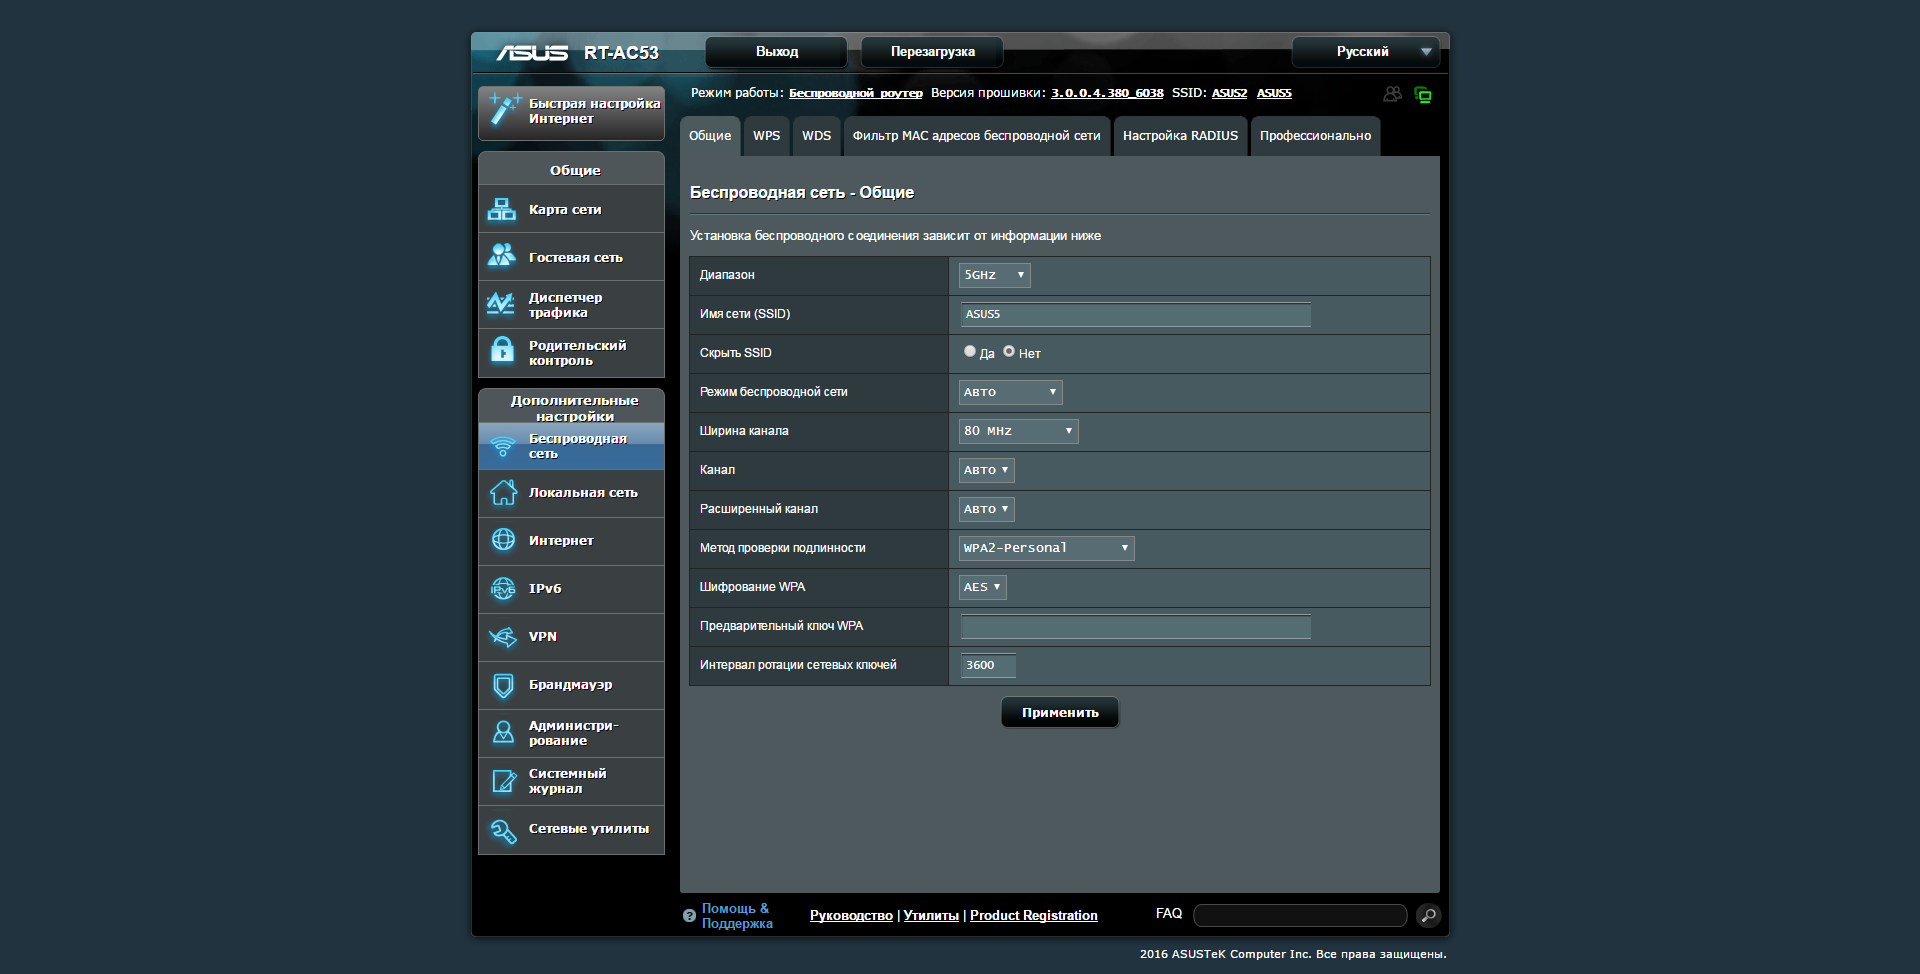
Task: Switch to the WDS tab
Action: click(817, 136)
